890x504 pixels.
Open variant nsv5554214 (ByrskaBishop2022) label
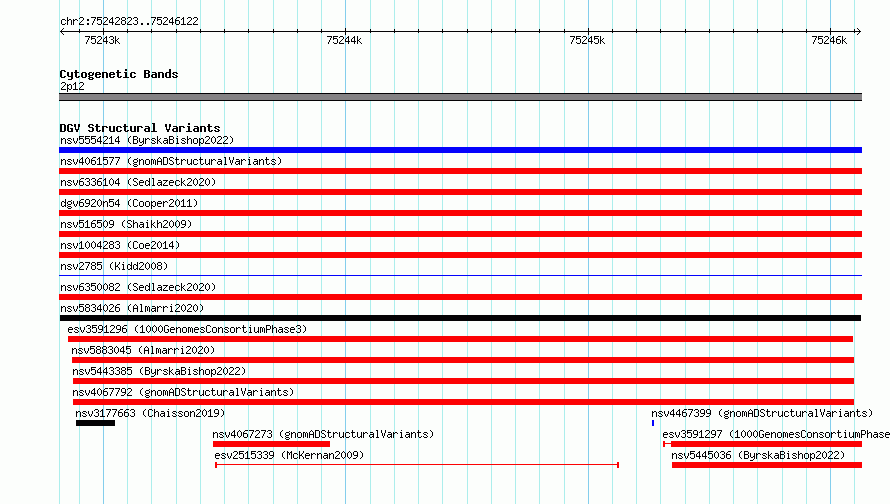(x=147, y=140)
